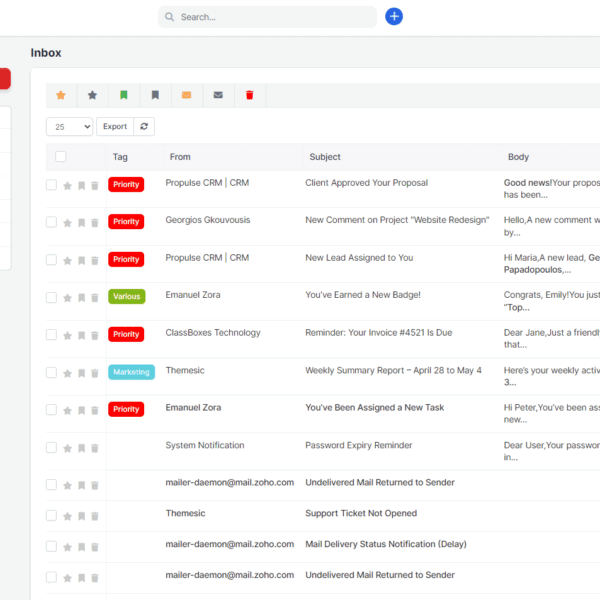
Task: Check the New Lead Assigned to You row
Action: click(x=51, y=260)
